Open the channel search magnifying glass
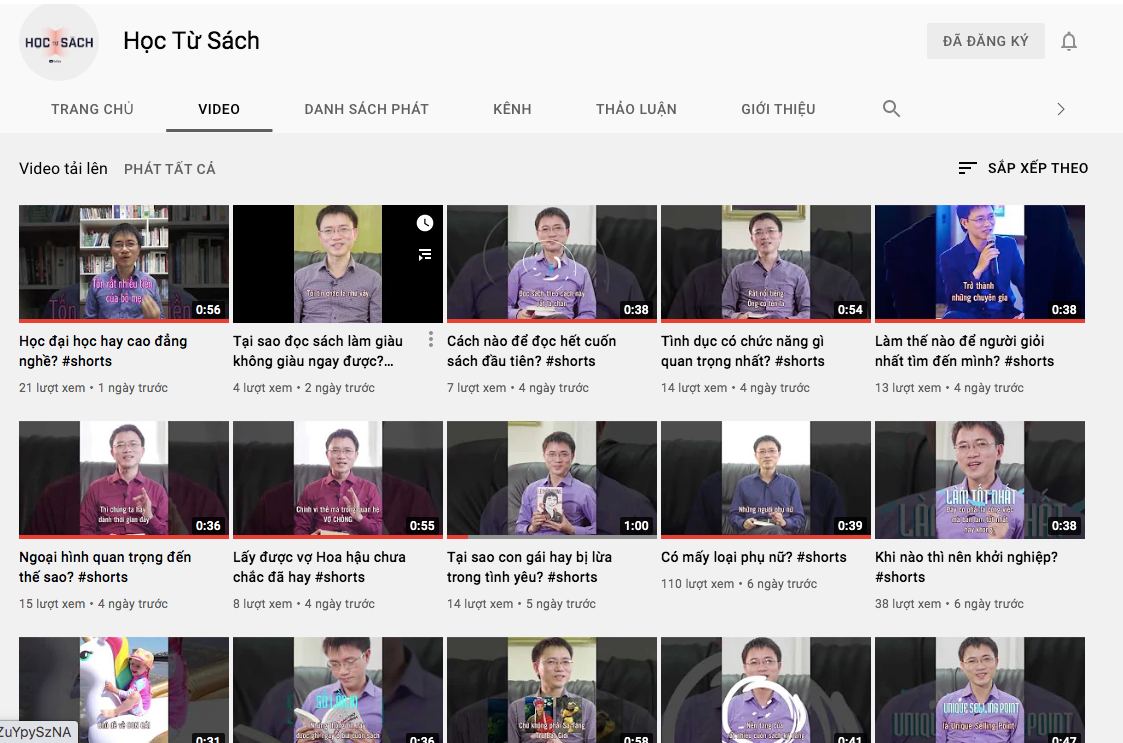 pos(890,108)
